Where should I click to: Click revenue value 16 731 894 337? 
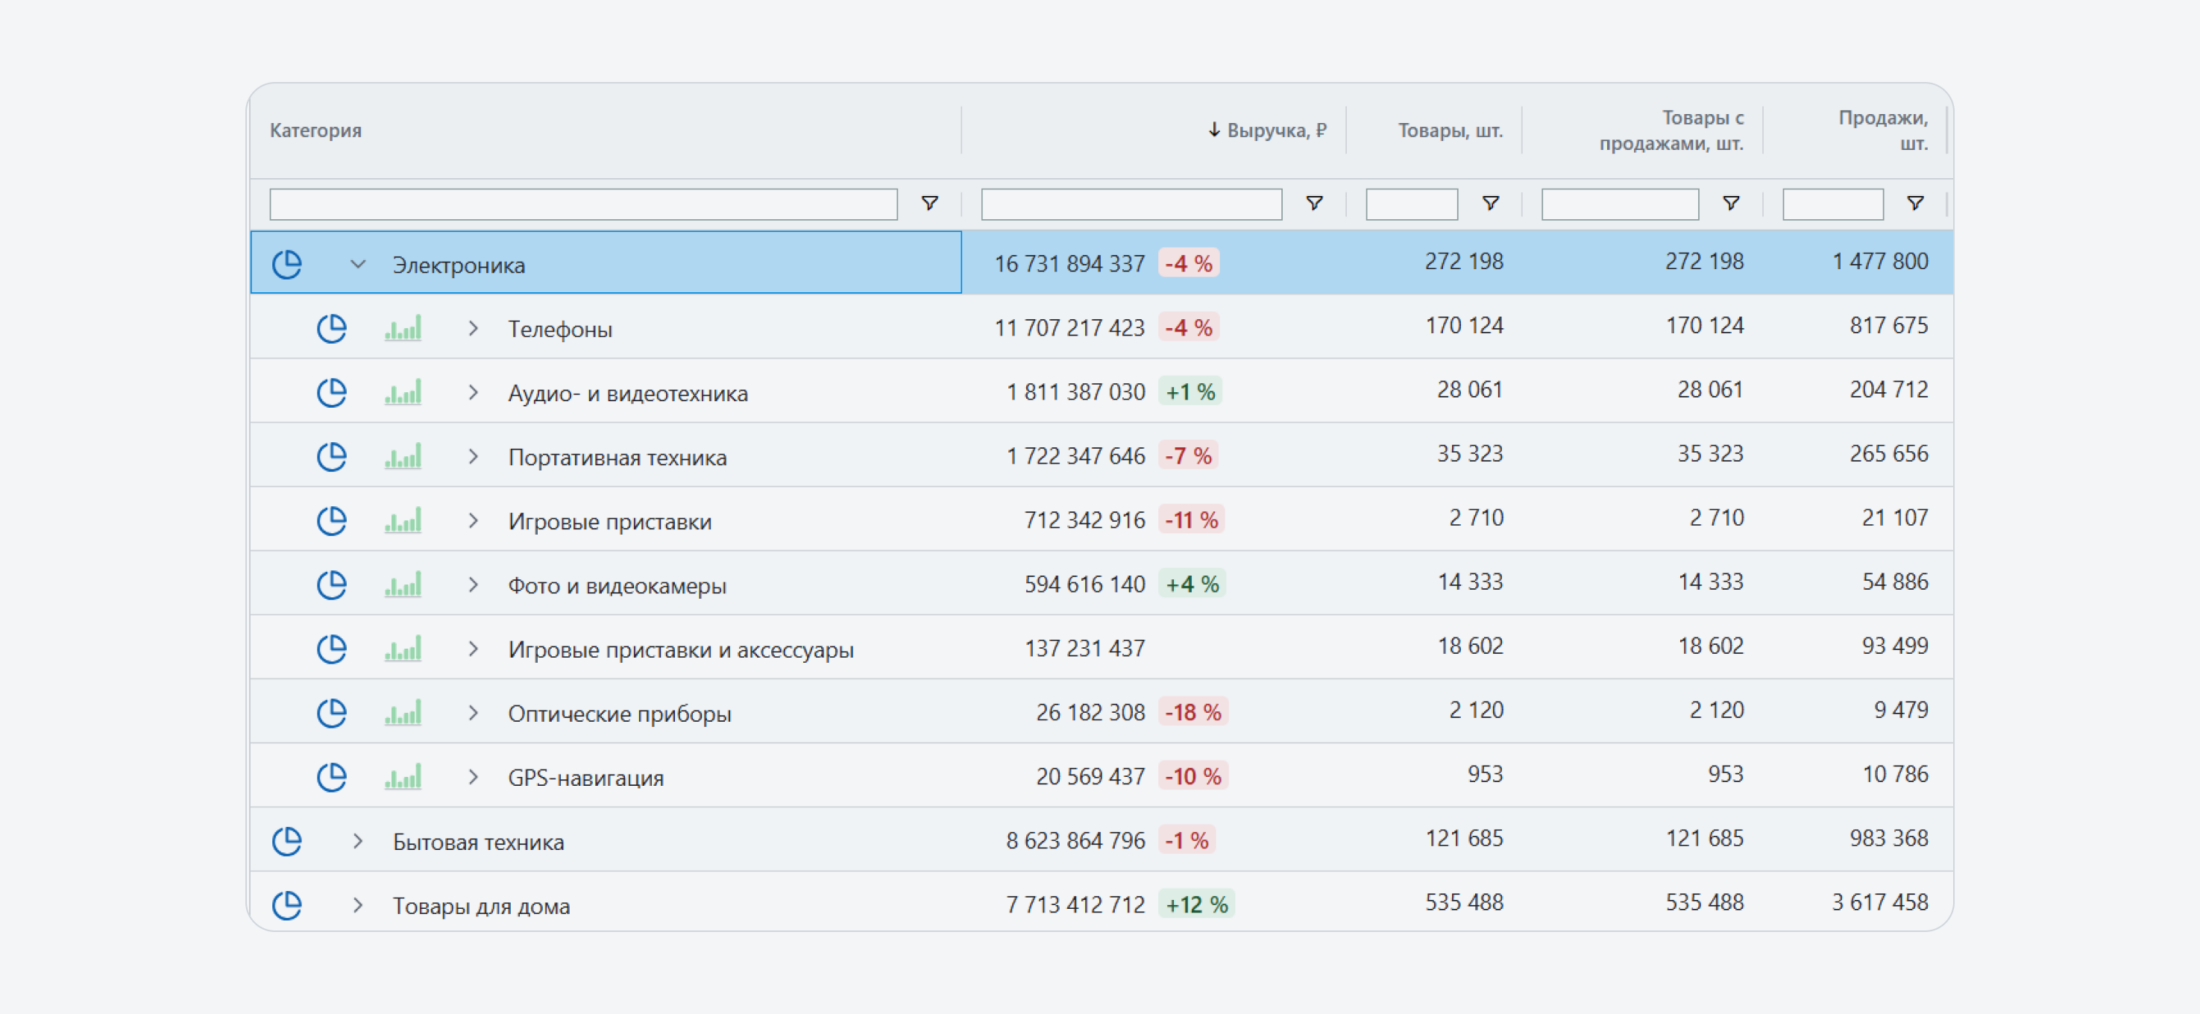click(x=1069, y=264)
